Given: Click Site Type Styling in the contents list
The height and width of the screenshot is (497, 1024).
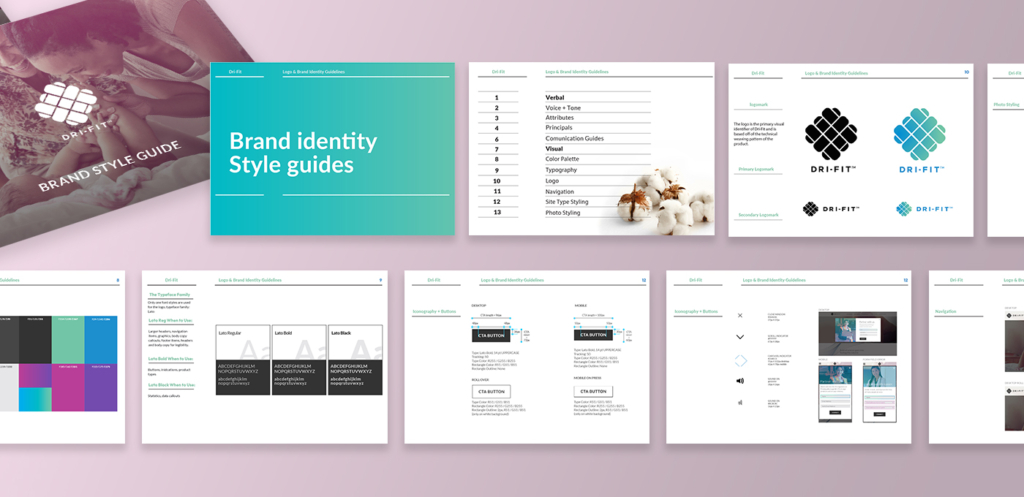Looking at the screenshot, I should click(x=567, y=202).
